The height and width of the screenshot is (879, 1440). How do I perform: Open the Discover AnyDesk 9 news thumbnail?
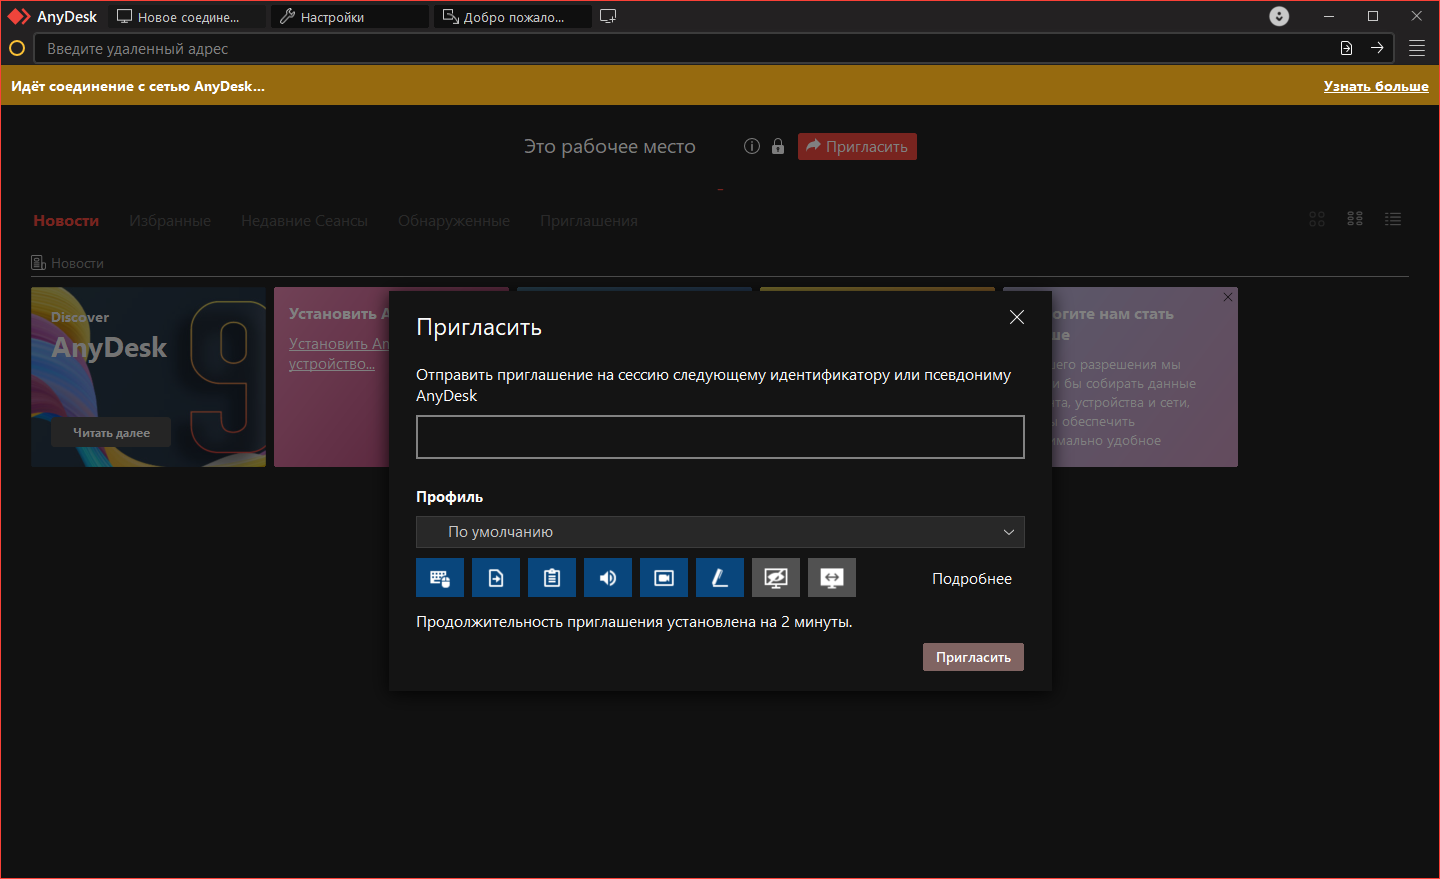coord(148,377)
